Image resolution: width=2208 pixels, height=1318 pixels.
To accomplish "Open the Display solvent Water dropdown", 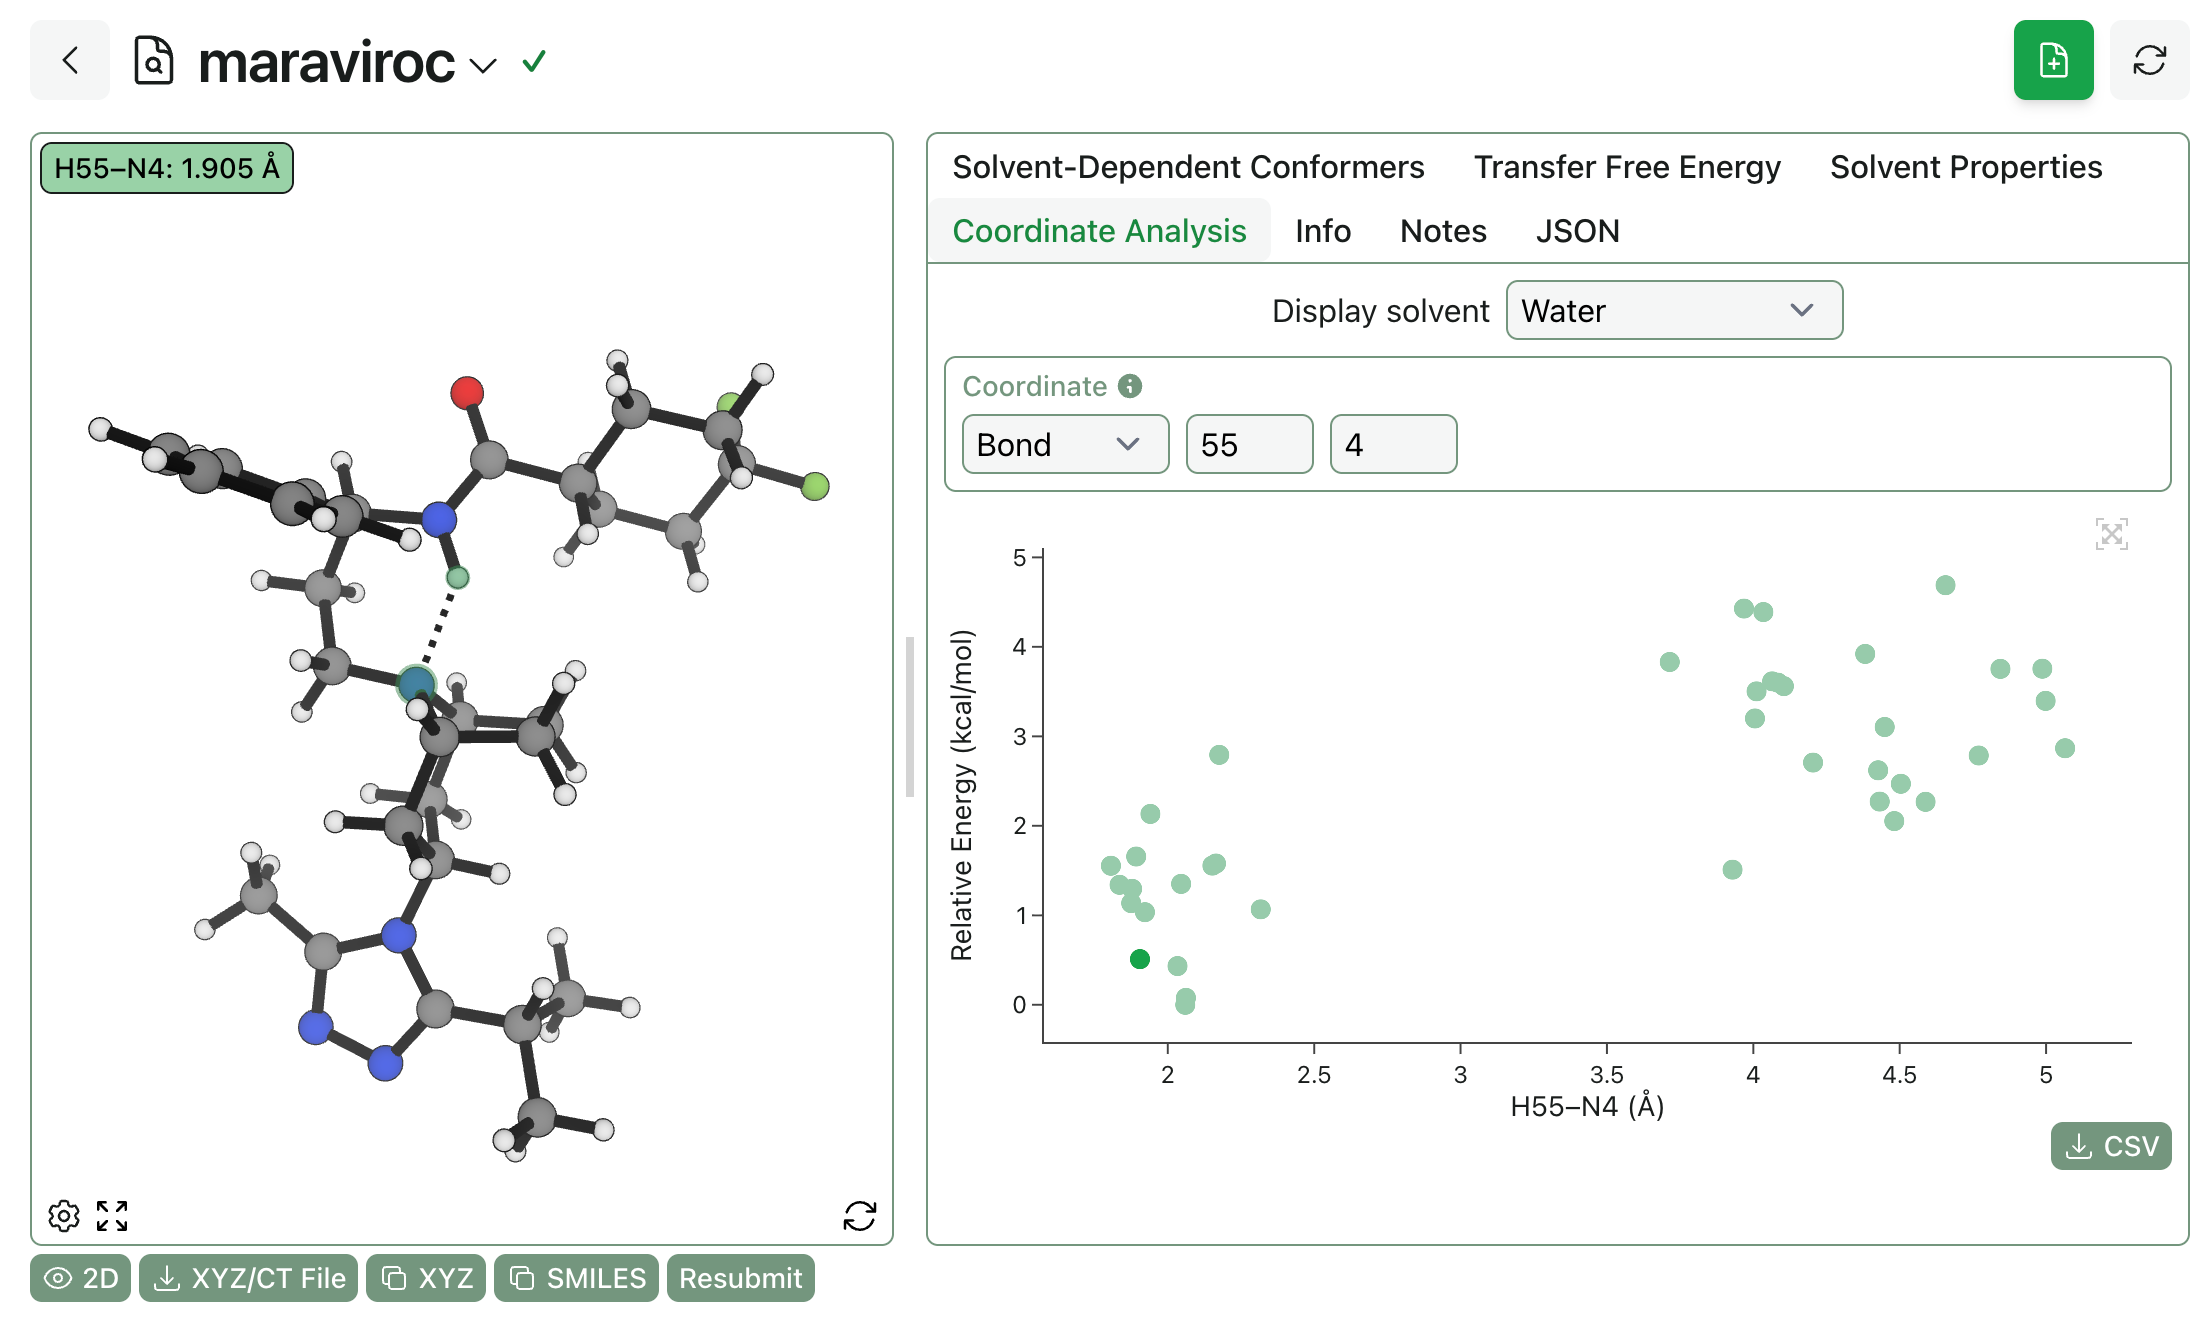I will [1673, 311].
